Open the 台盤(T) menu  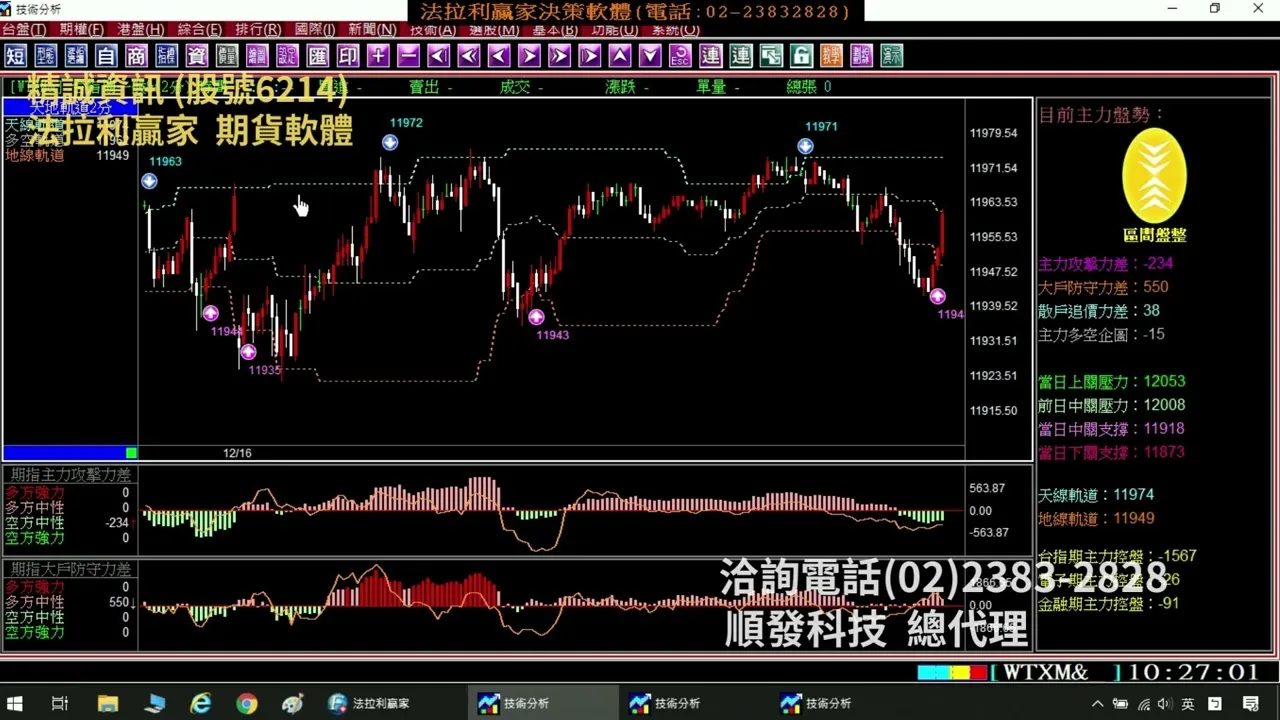click(x=24, y=30)
